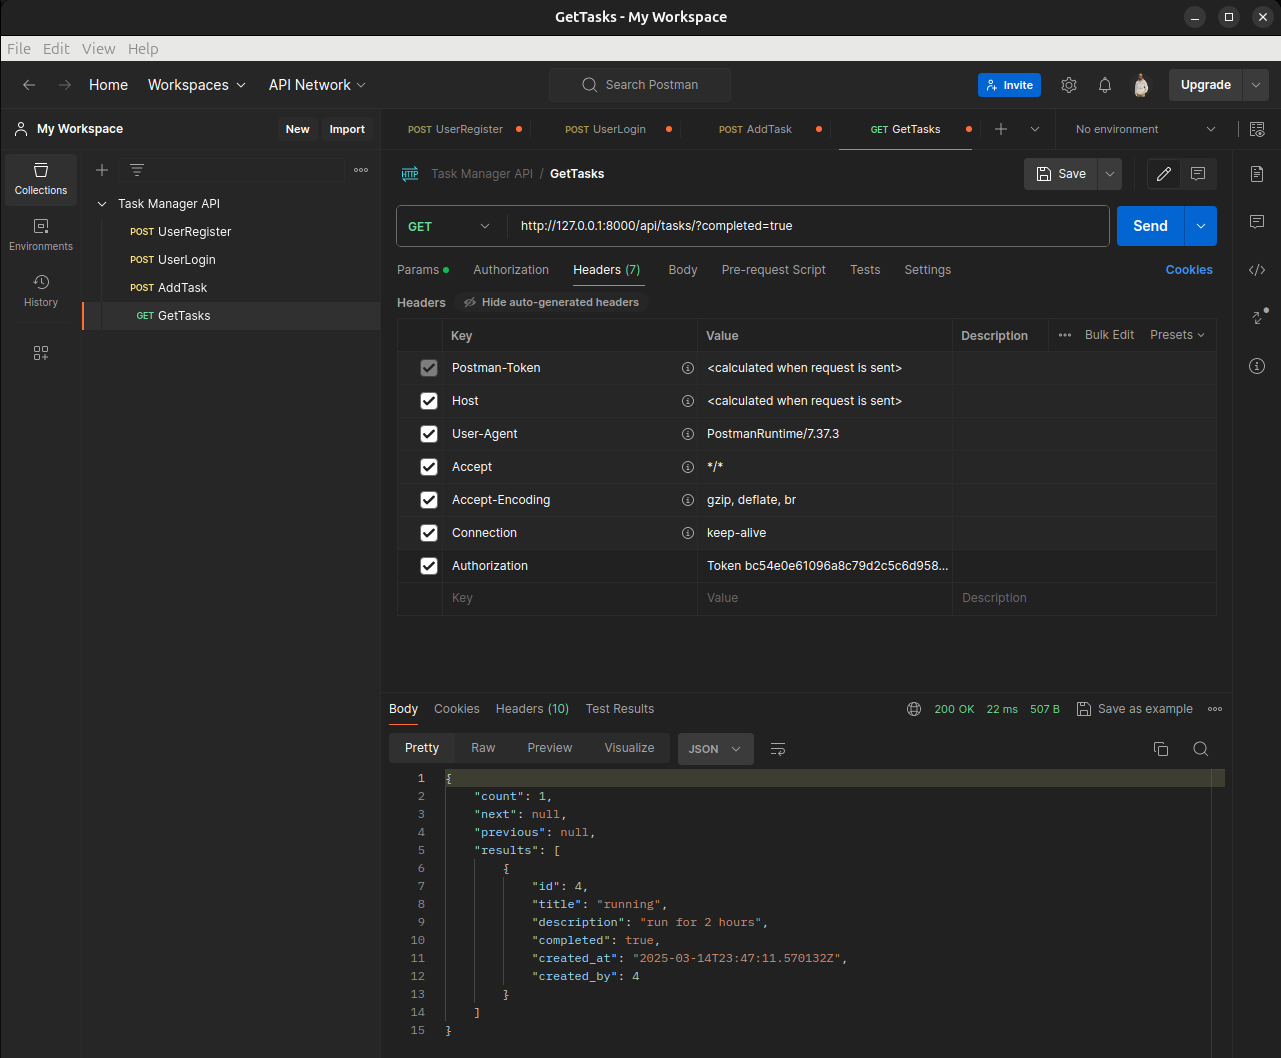Uncheck the Accept-Encoding header checkbox
This screenshot has width=1281, height=1058.
pyautogui.click(x=429, y=500)
